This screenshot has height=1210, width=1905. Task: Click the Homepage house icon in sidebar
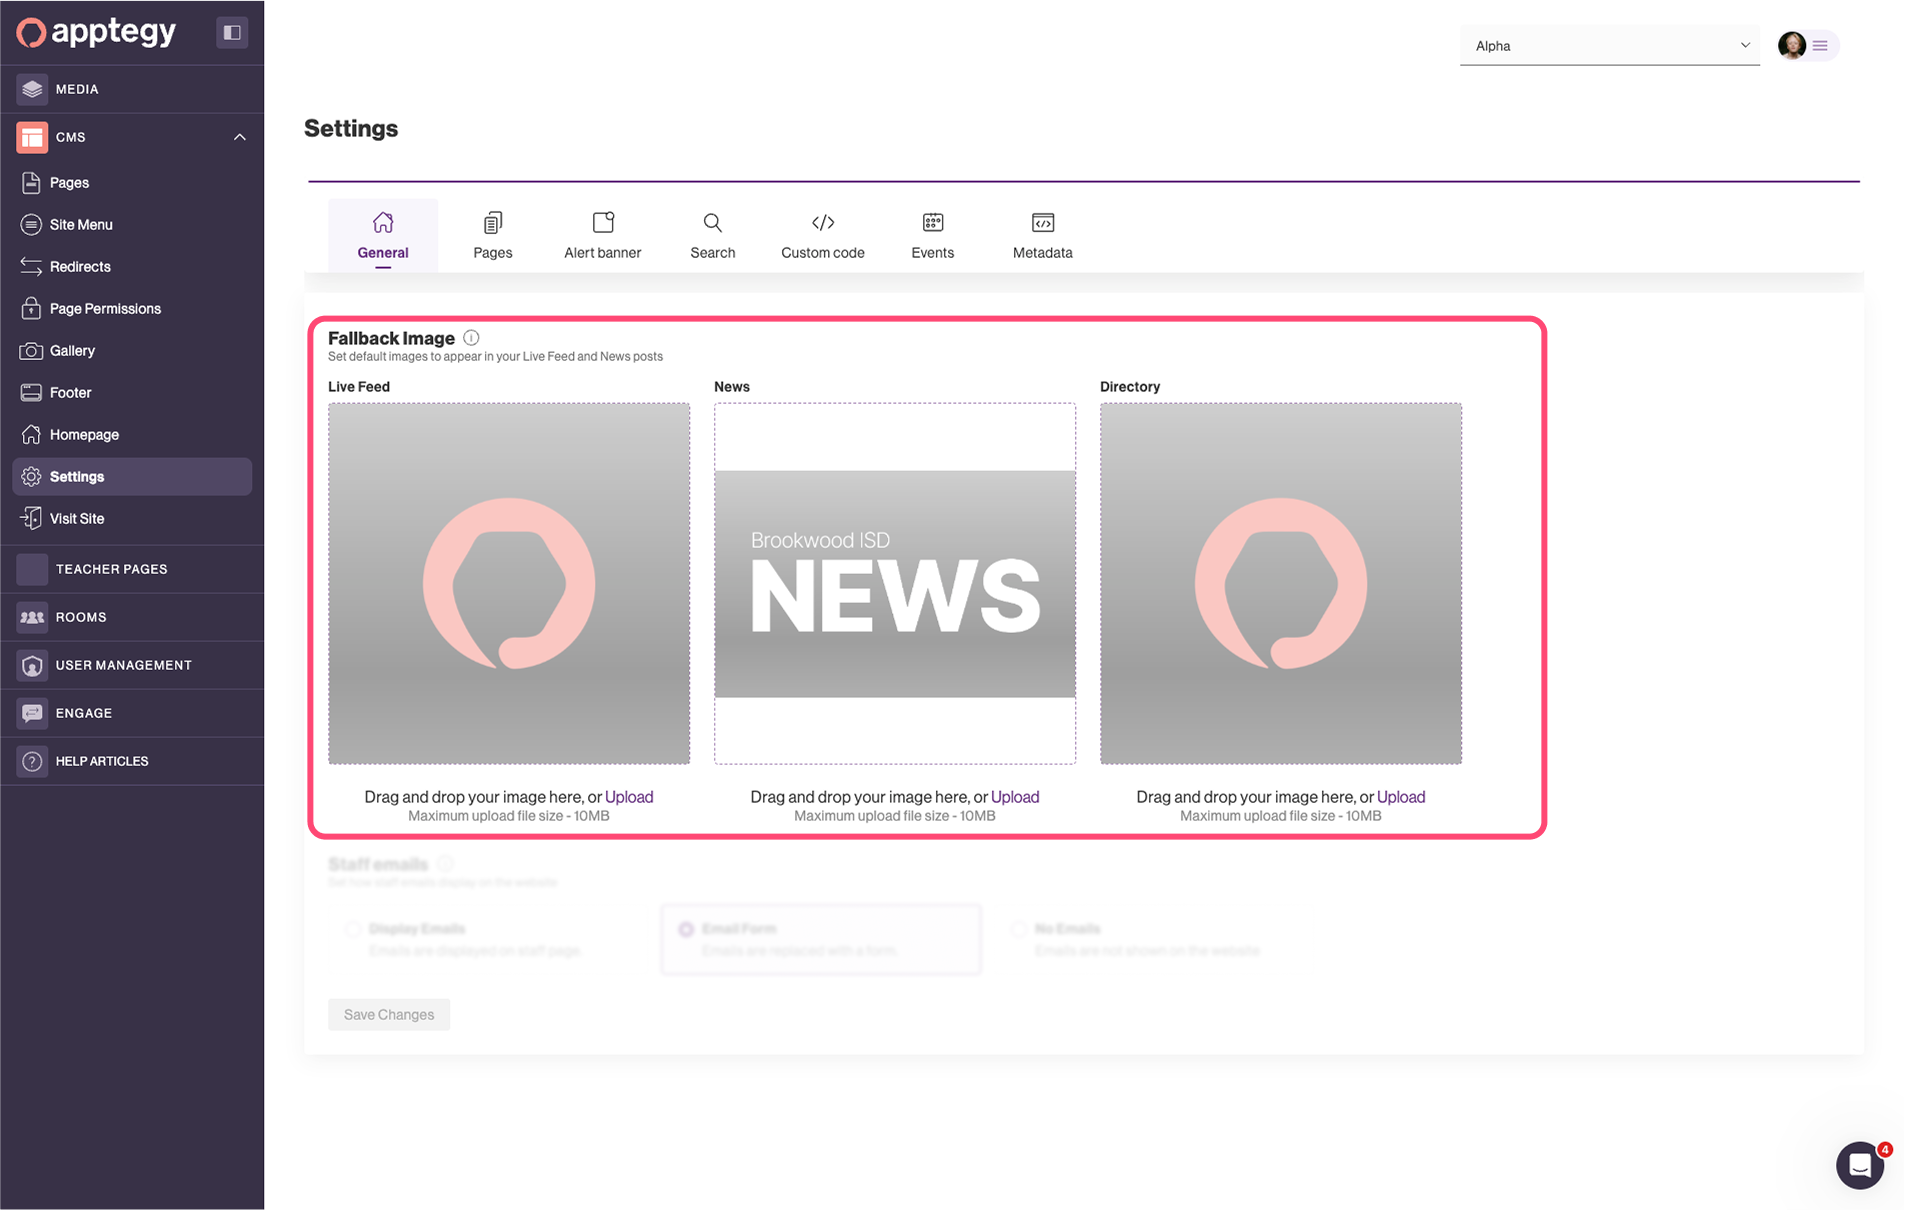tap(31, 435)
